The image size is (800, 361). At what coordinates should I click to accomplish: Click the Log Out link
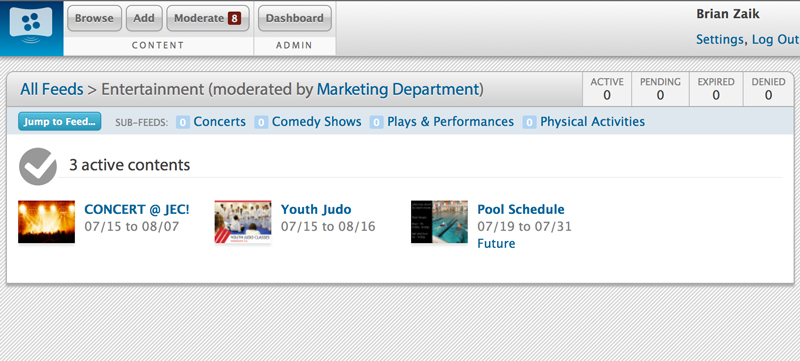pos(776,39)
